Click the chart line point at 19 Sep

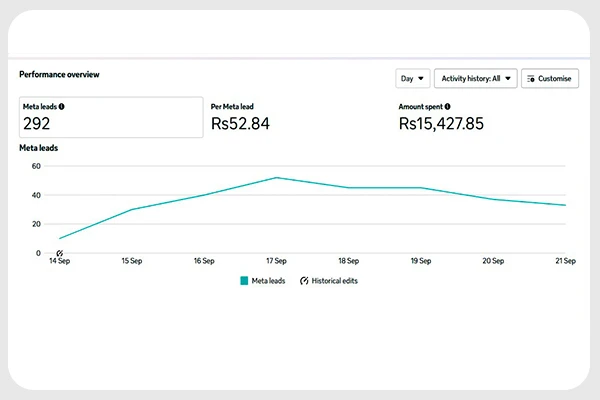(x=421, y=188)
